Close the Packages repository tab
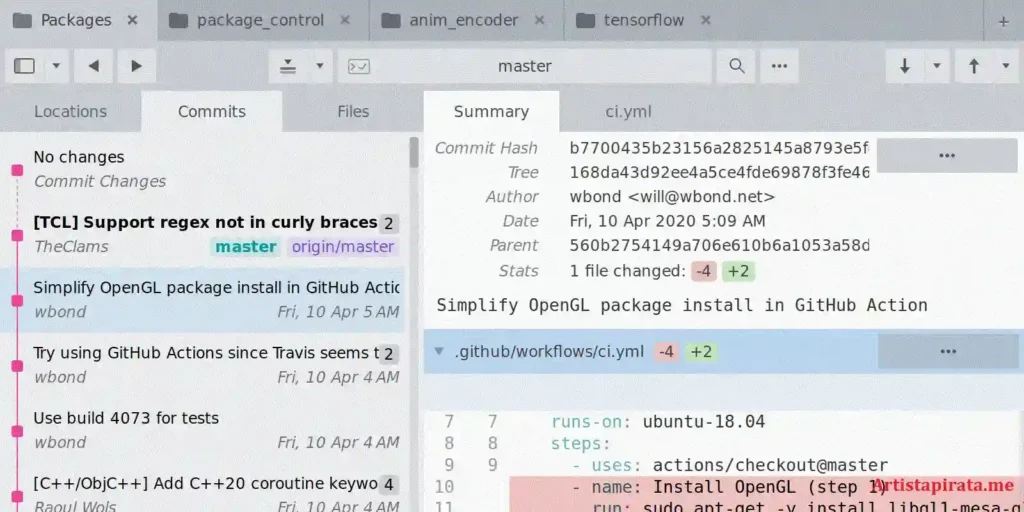The width and height of the screenshot is (1024, 512). pos(133,20)
